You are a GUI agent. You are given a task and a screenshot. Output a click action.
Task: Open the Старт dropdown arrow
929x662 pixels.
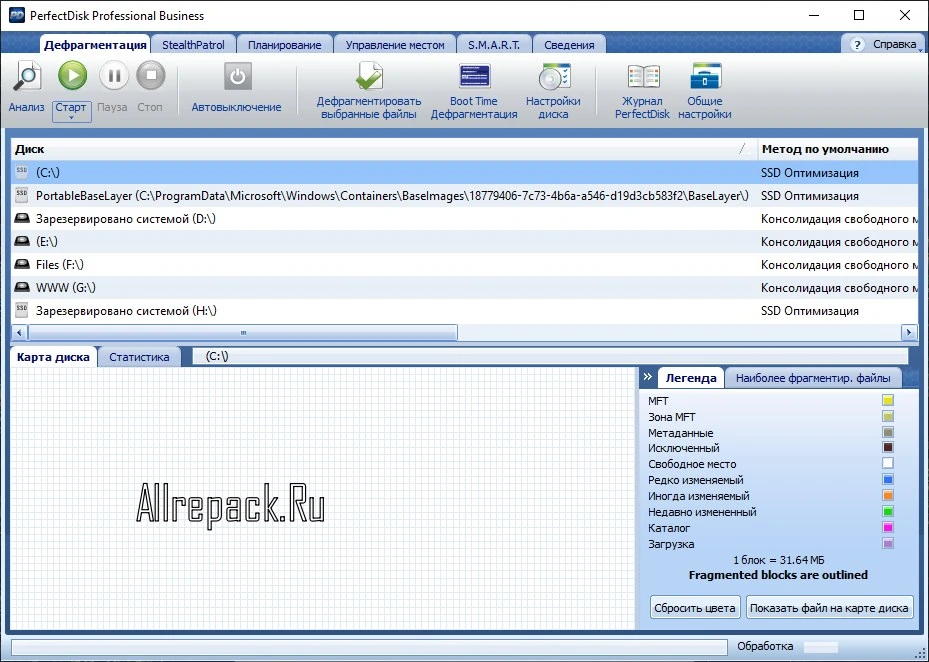[71, 118]
